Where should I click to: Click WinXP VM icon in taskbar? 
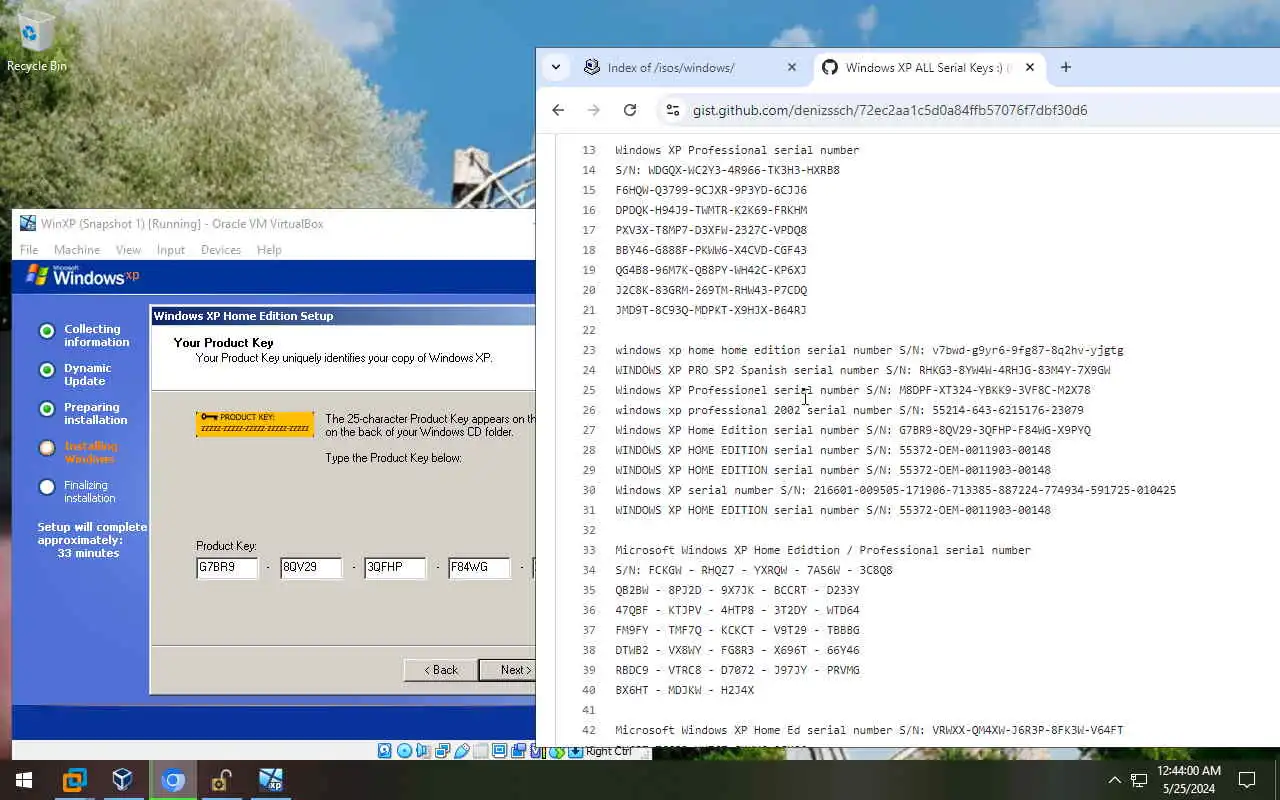(x=270, y=780)
